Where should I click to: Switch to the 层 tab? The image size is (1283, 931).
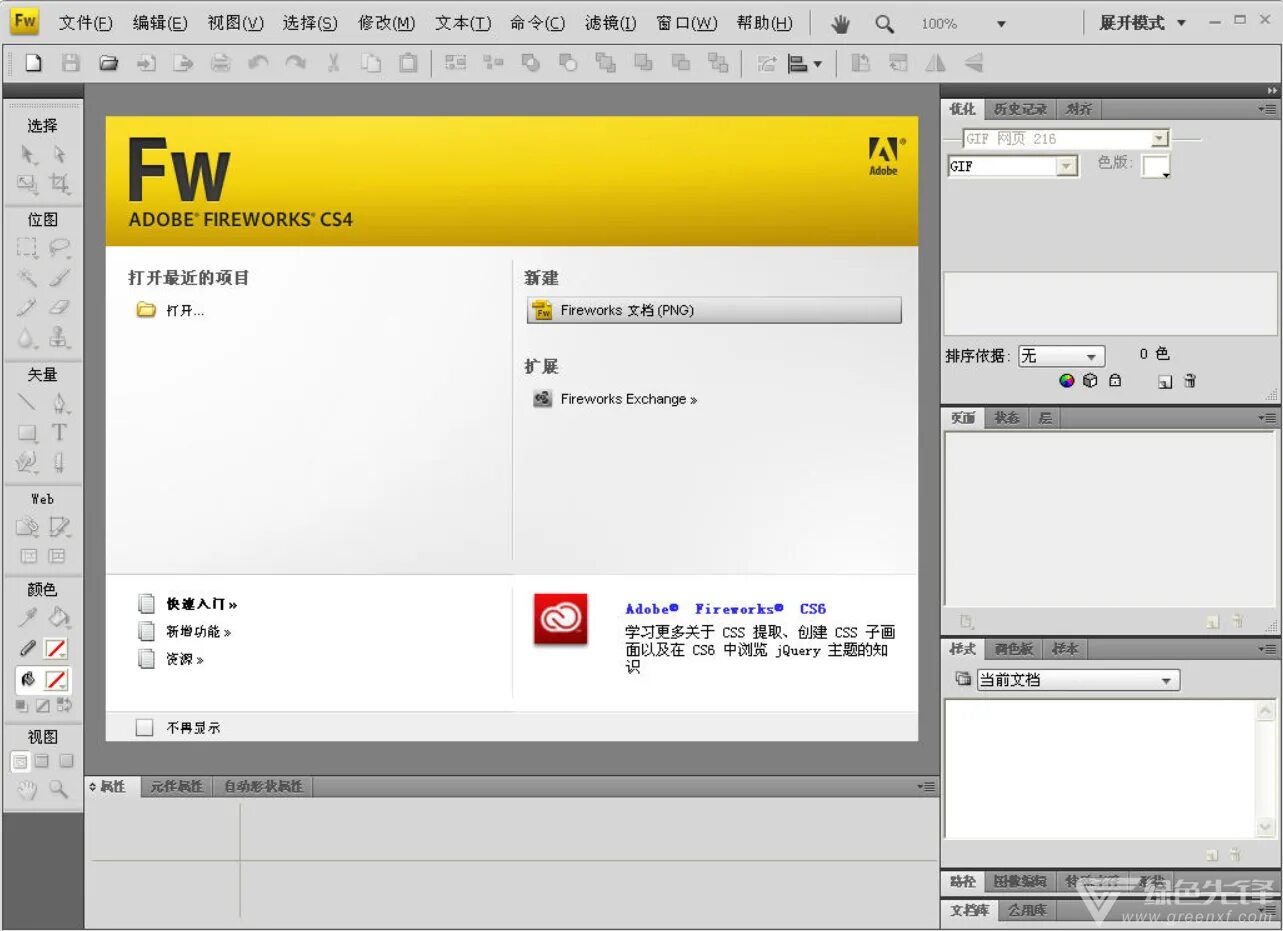click(x=1045, y=418)
